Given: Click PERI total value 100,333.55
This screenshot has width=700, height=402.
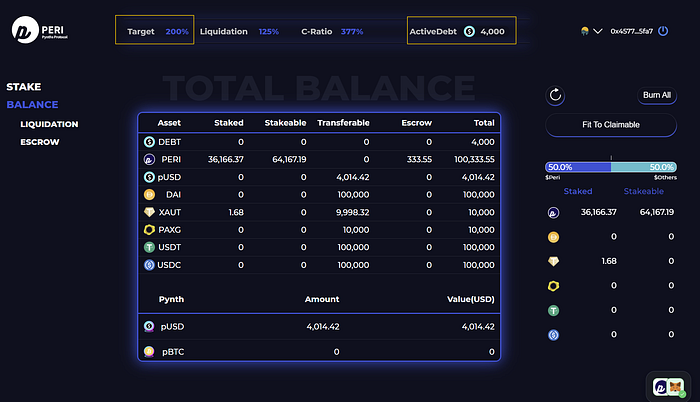Looking at the screenshot, I should [x=474, y=159].
